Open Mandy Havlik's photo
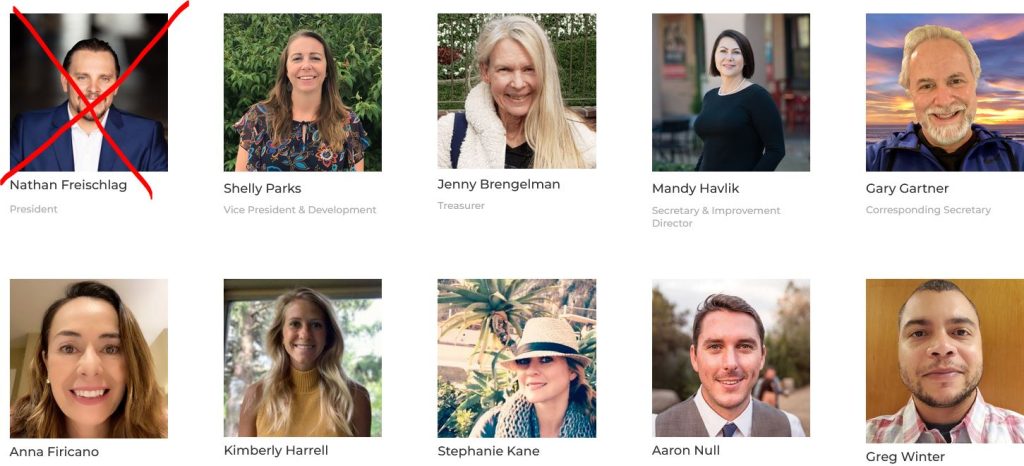 click(731, 92)
